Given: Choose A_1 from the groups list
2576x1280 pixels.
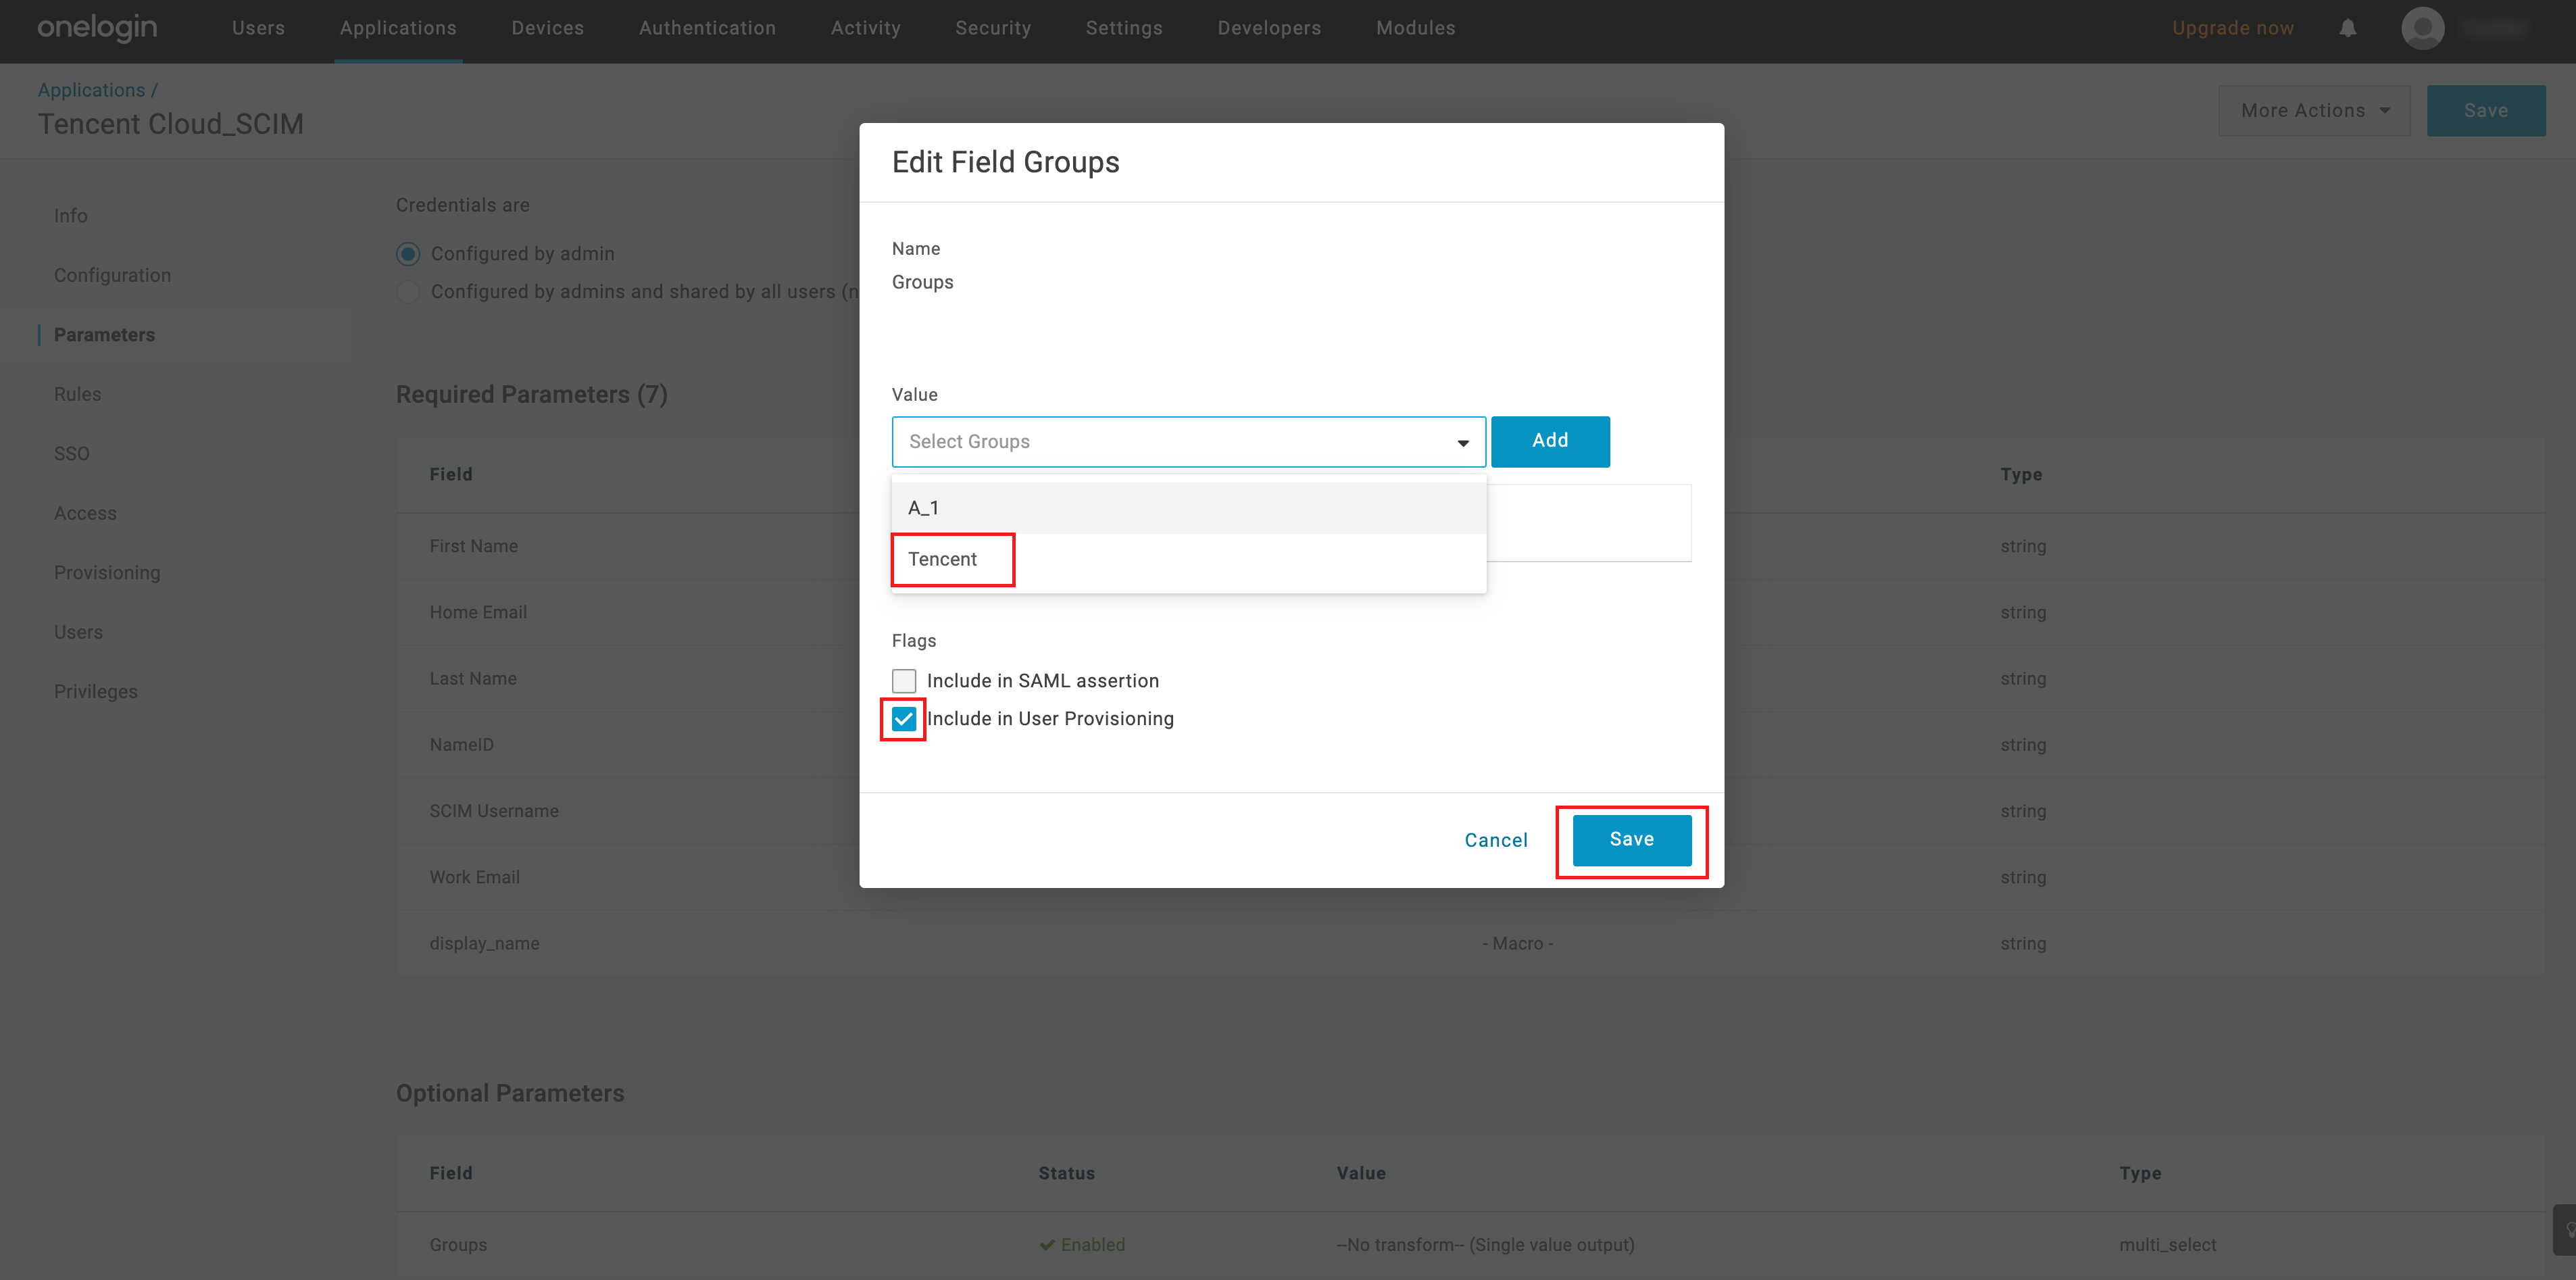Looking at the screenshot, I should 923,508.
